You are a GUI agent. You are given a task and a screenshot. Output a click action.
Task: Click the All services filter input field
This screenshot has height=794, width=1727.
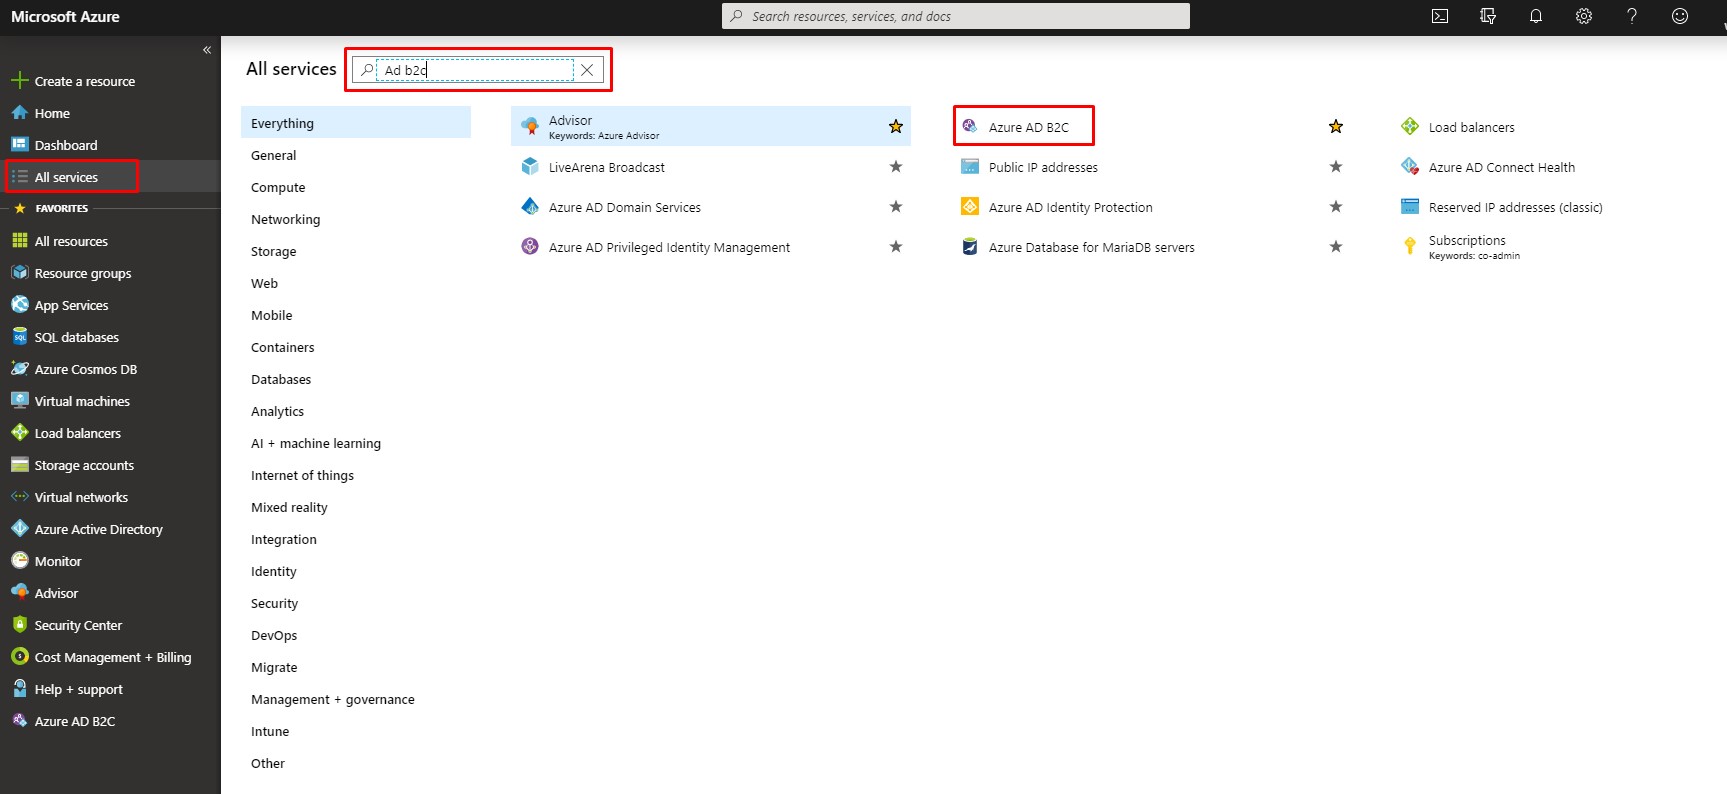click(475, 70)
